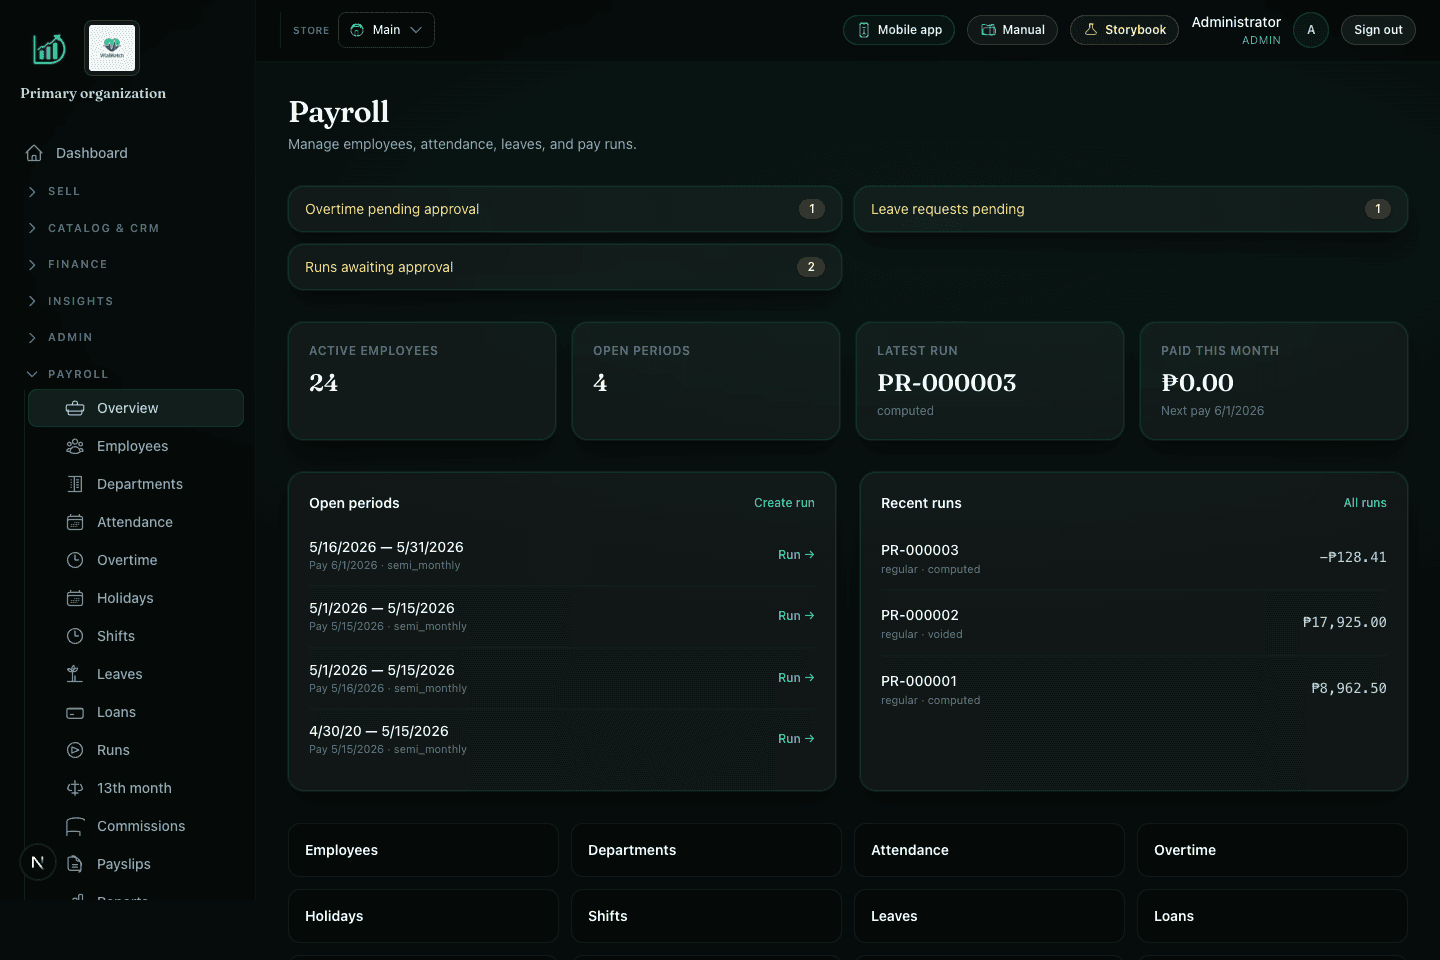Open the Manual button
Viewport: 1440px width, 960px height.
1012,30
